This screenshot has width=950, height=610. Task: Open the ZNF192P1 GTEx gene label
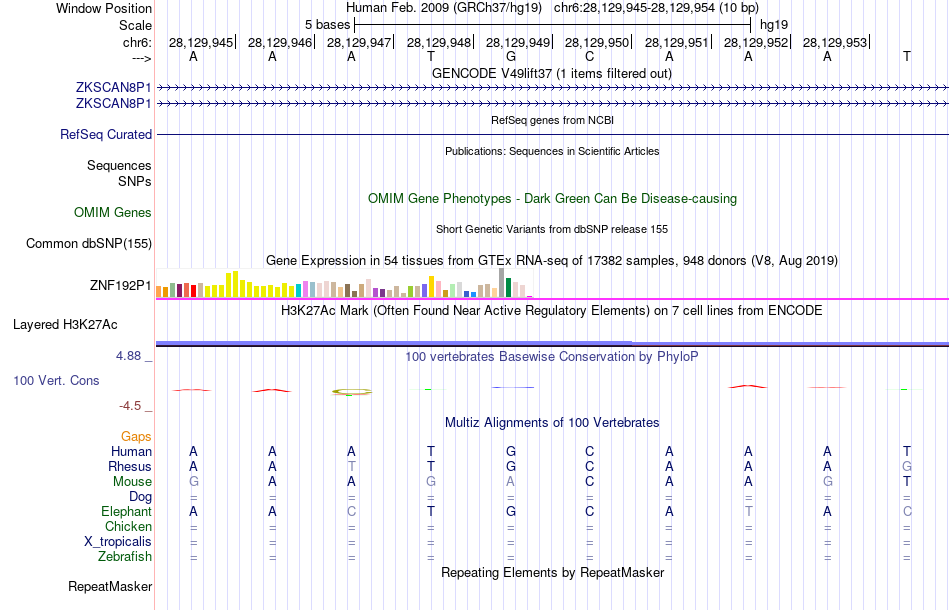pyautogui.click(x=121, y=285)
